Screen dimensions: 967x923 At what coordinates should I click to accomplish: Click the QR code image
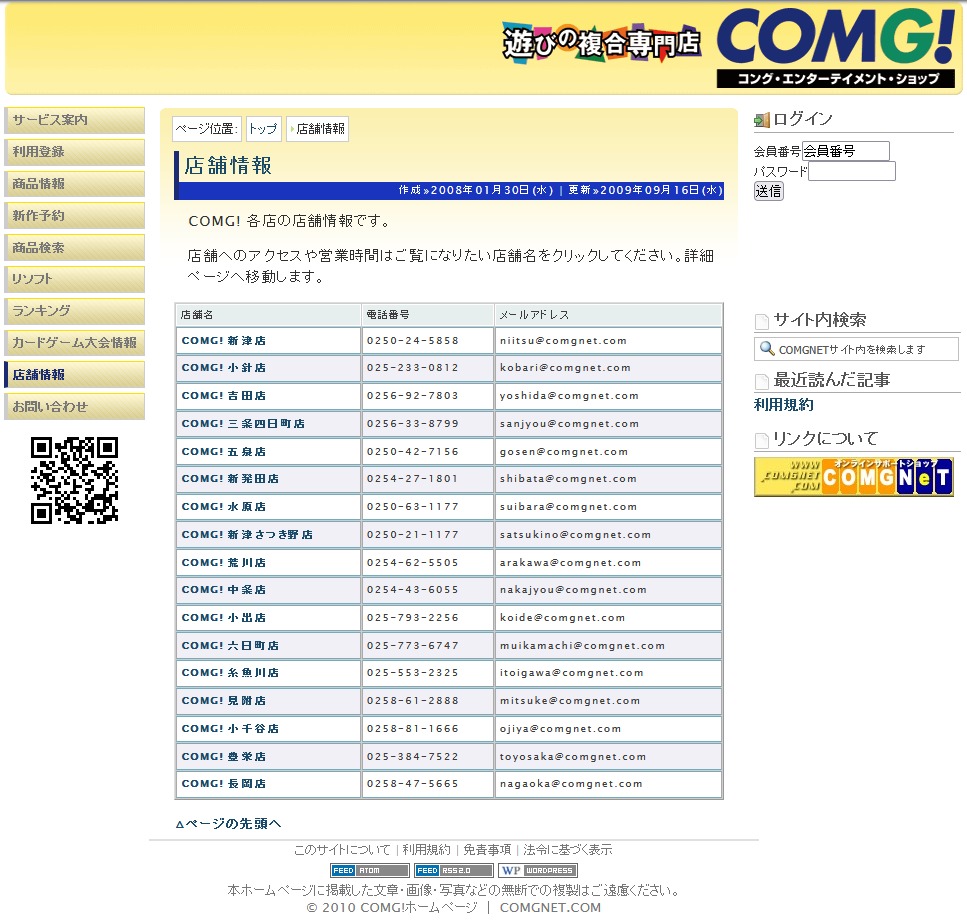[x=75, y=480]
